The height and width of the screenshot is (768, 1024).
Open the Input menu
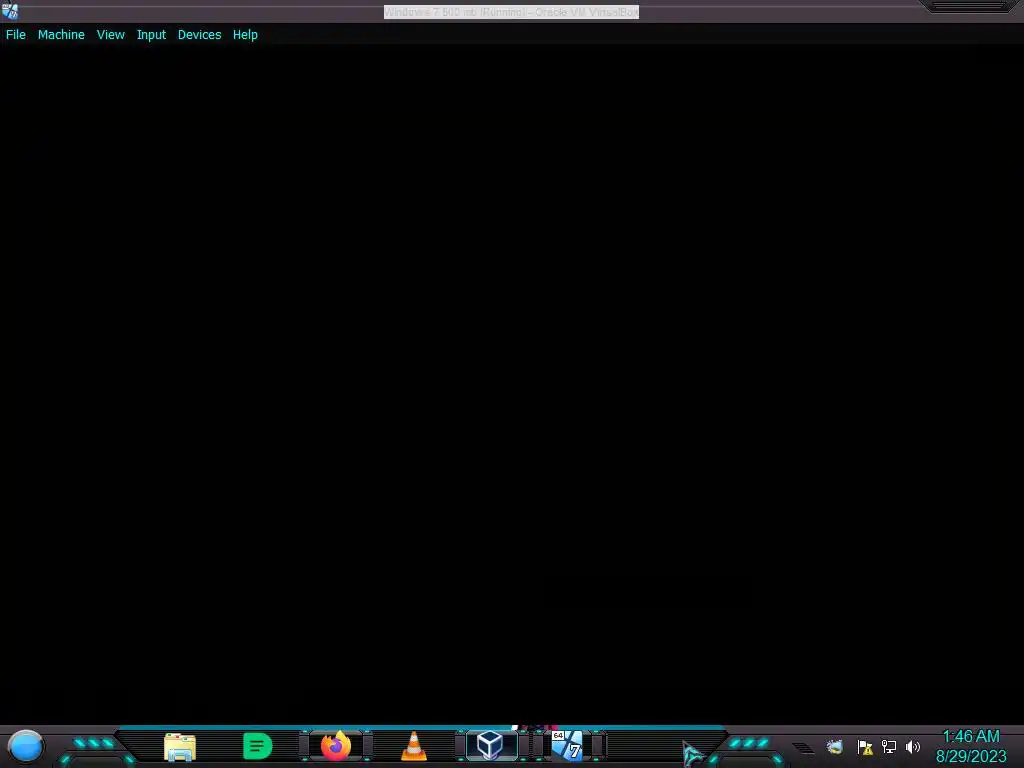point(151,35)
